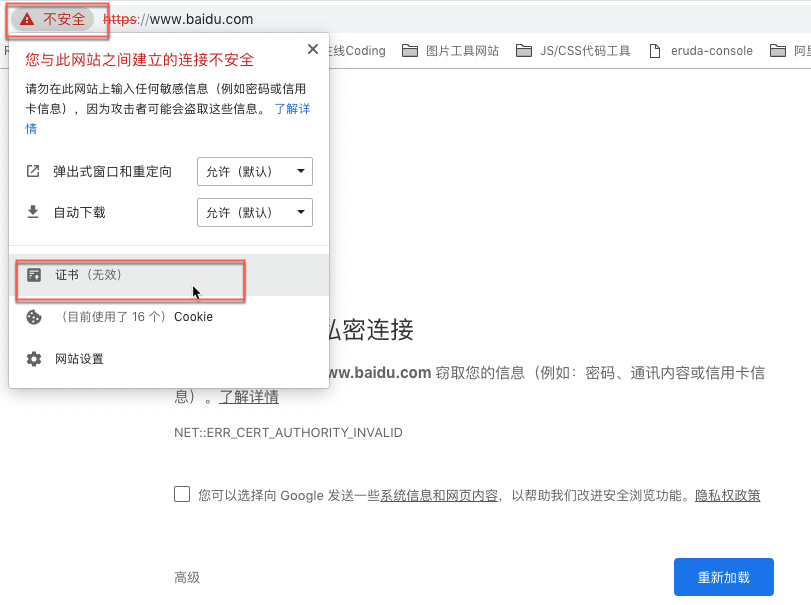Open the 系统信息和网页内容 link

click(439, 495)
